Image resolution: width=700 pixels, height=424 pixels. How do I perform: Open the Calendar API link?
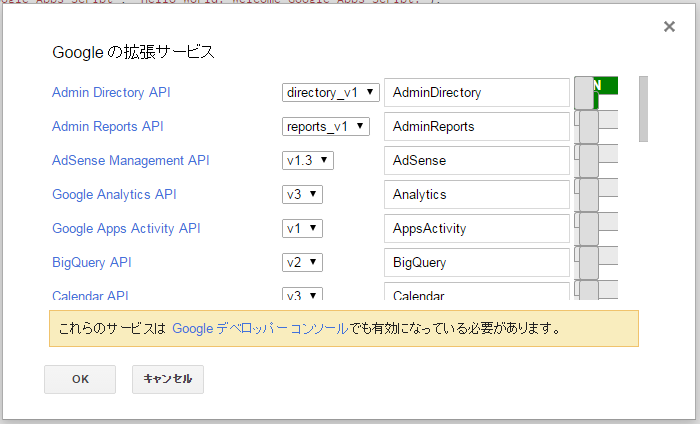pyautogui.click(x=90, y=295)
